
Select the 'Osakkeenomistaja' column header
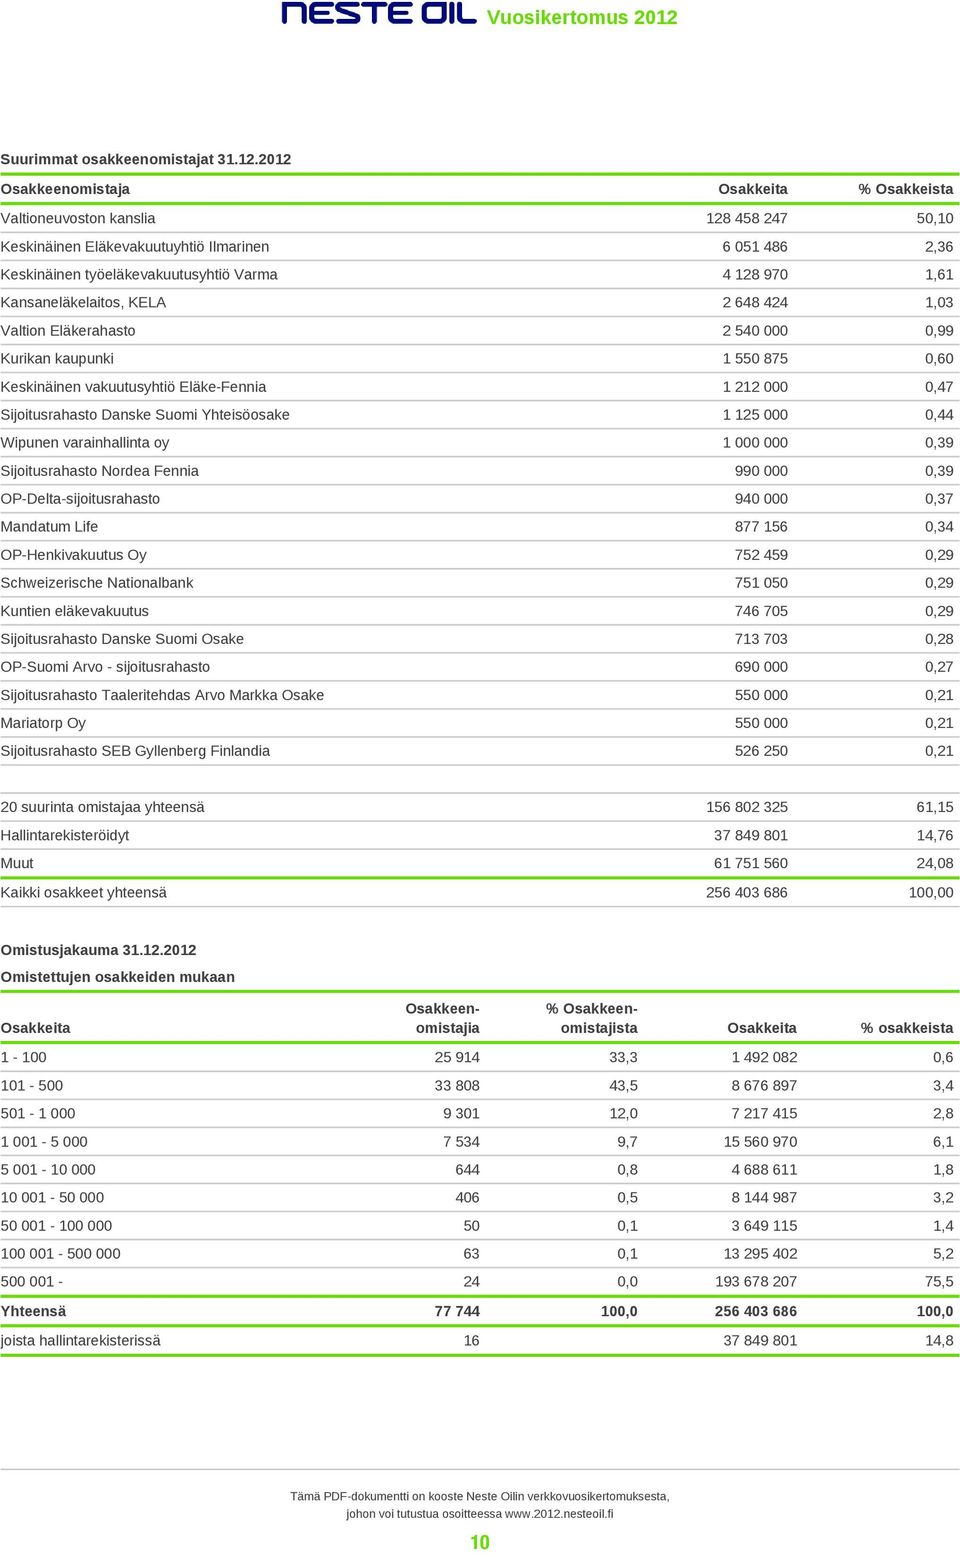(65, 189)
